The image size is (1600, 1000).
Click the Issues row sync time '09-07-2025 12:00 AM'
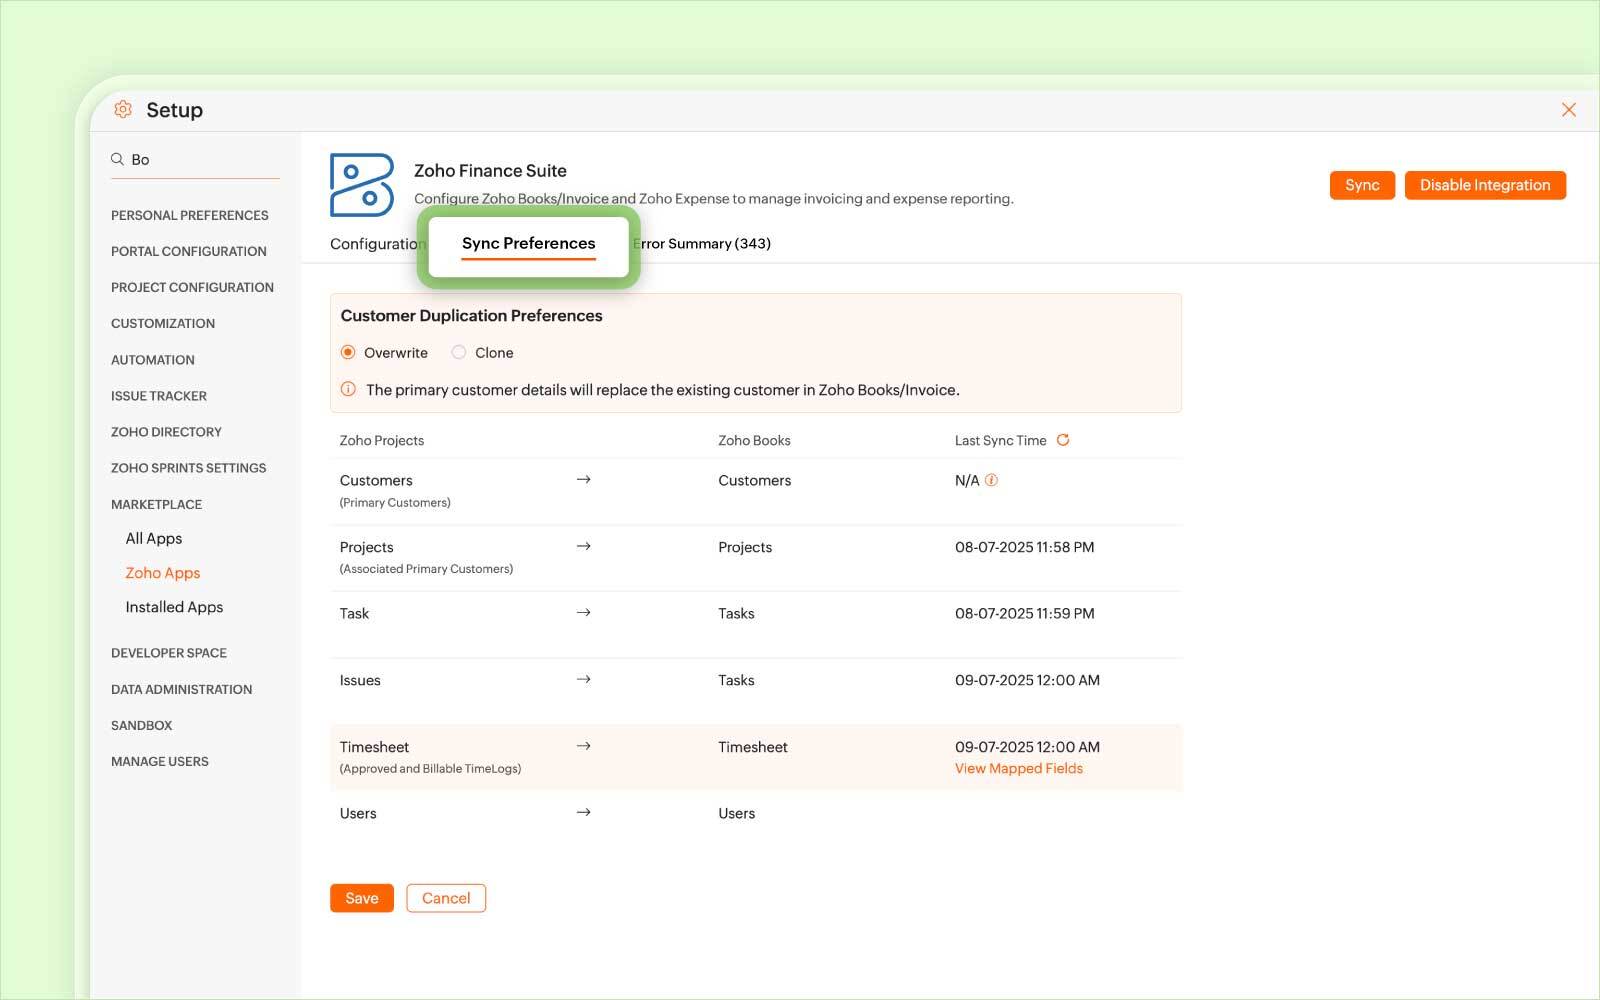click(x=1027, y=680)
